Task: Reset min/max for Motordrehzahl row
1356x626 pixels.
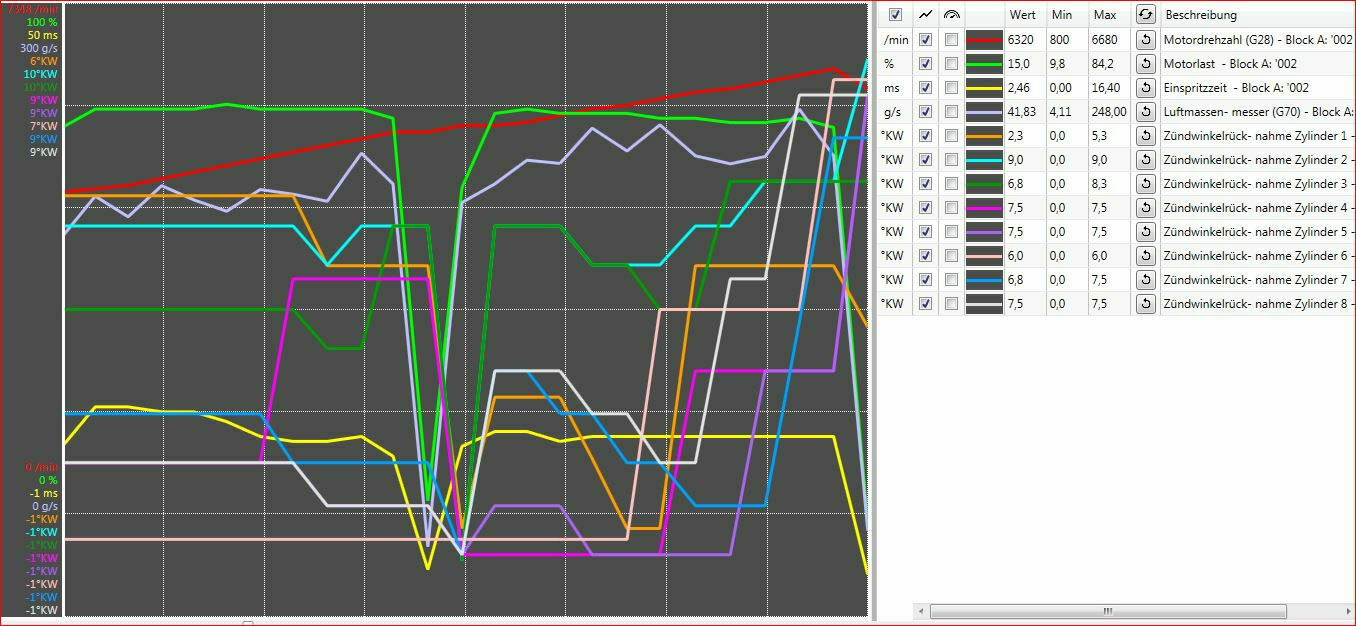Action: (1145, 40)
